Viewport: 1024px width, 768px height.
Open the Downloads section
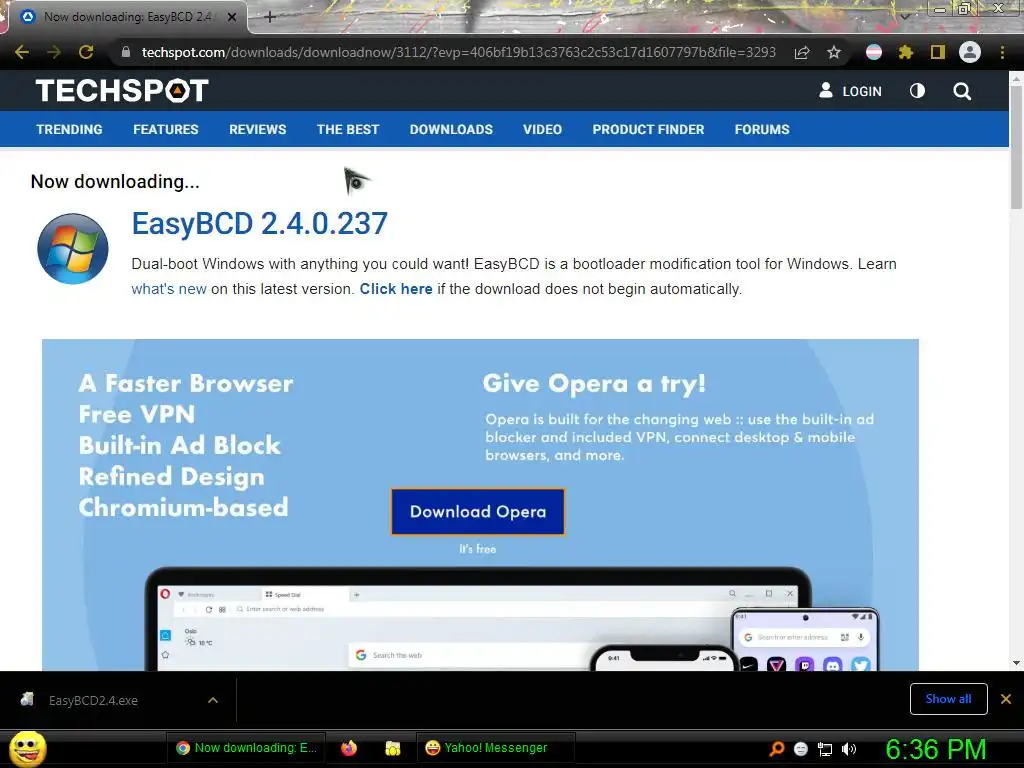[x=451, y=129]
